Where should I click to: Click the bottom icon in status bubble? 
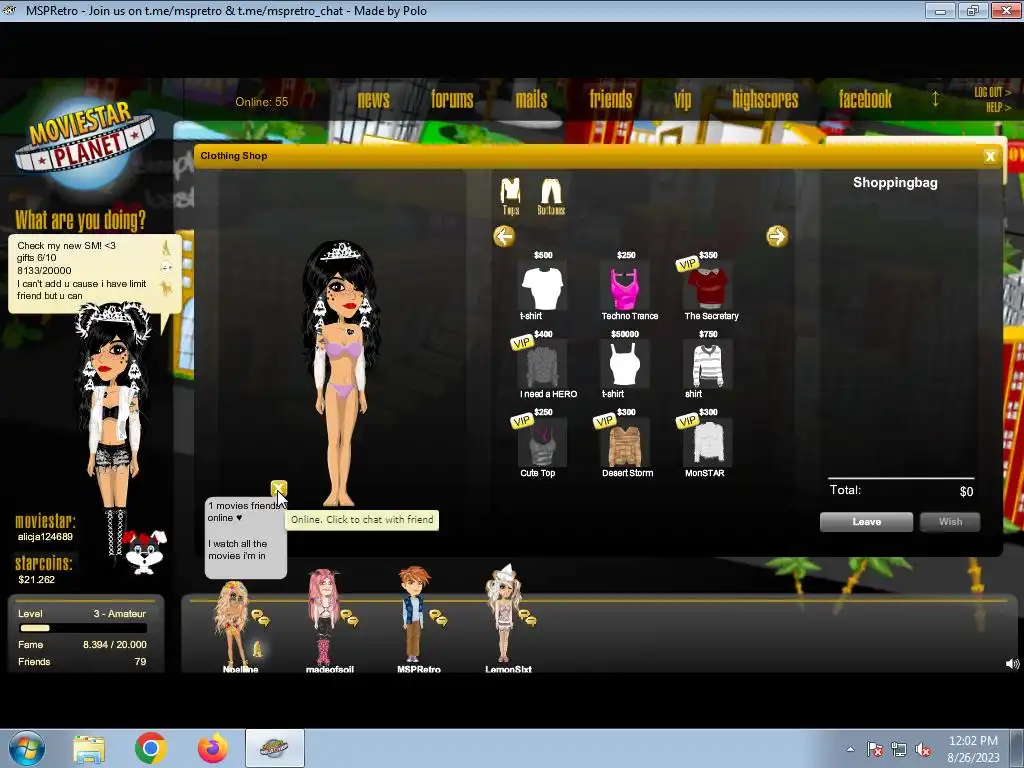pyautogui.click(x=166, y=288)
